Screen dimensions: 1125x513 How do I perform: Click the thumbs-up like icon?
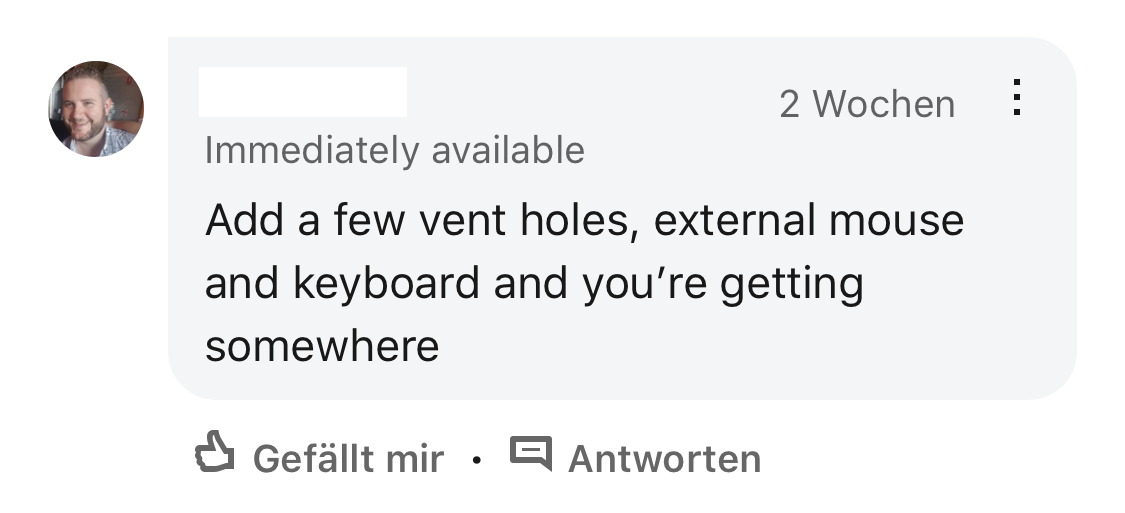[214, 456]
